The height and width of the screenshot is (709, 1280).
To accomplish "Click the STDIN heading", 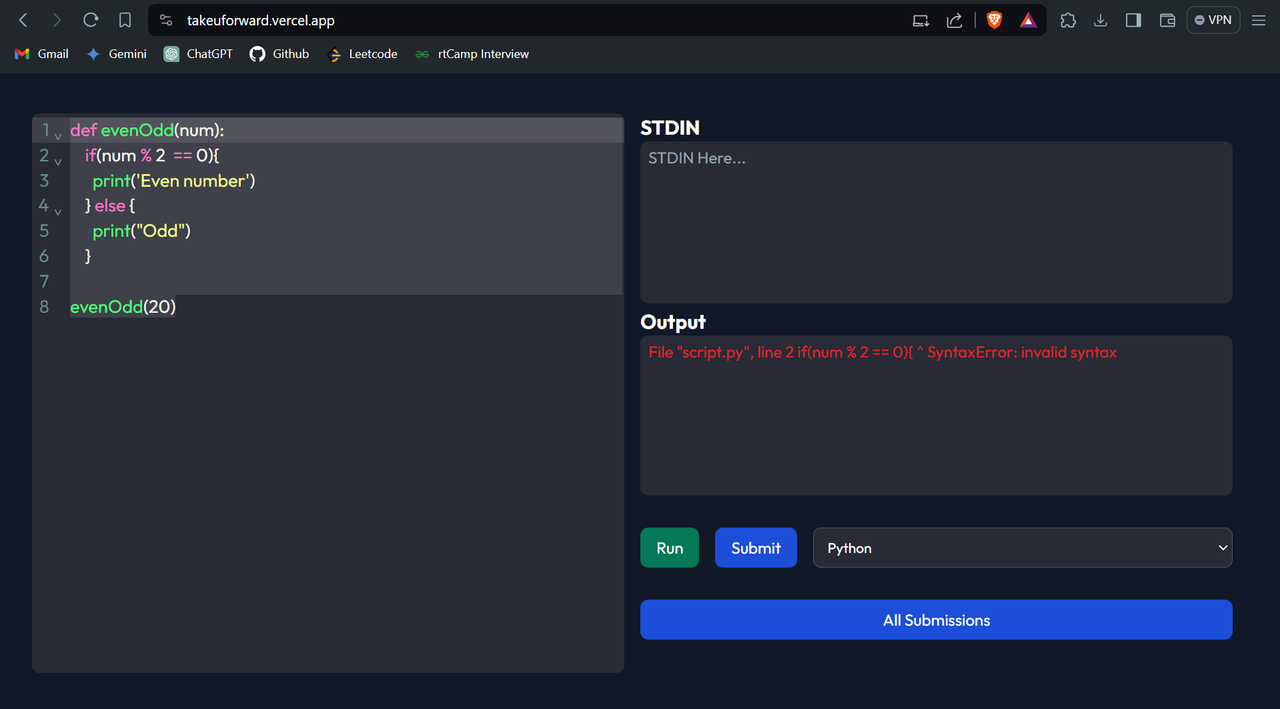I will point(670,128).
